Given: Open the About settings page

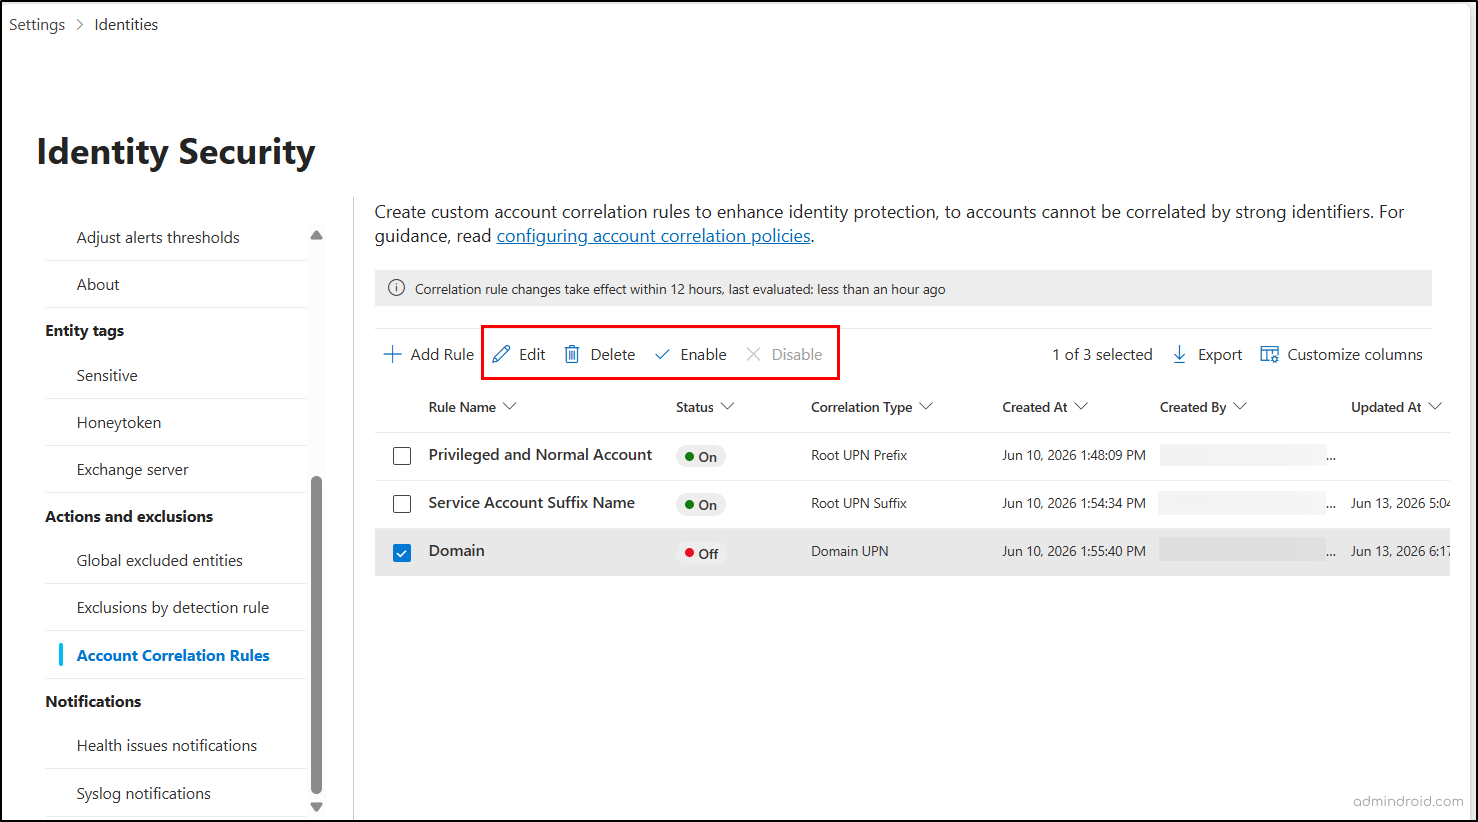Looking at the screenshot, I should (98, 284).
